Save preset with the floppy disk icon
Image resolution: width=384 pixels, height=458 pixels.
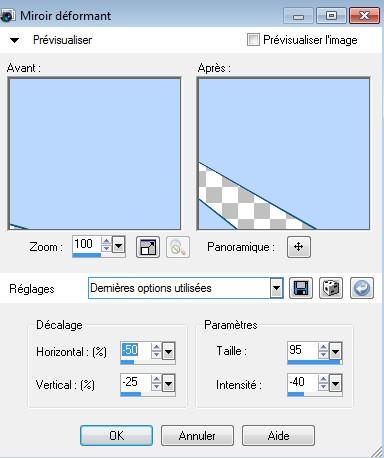[x=301, y=288]
